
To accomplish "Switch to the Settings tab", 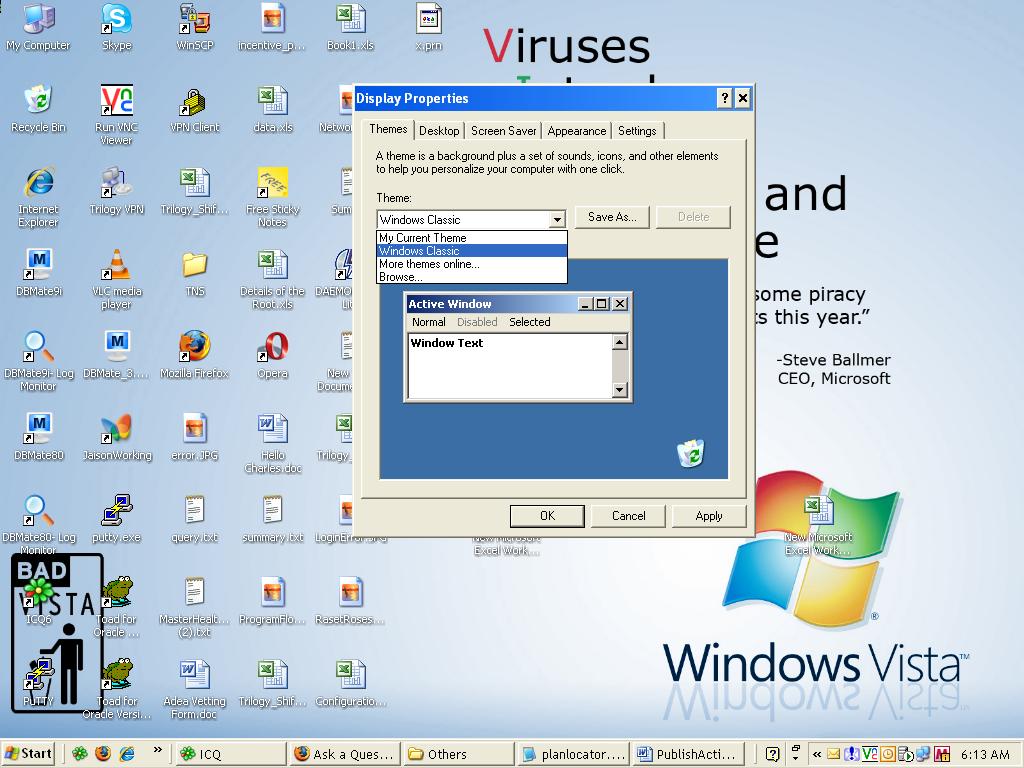I will coord(637,131).
